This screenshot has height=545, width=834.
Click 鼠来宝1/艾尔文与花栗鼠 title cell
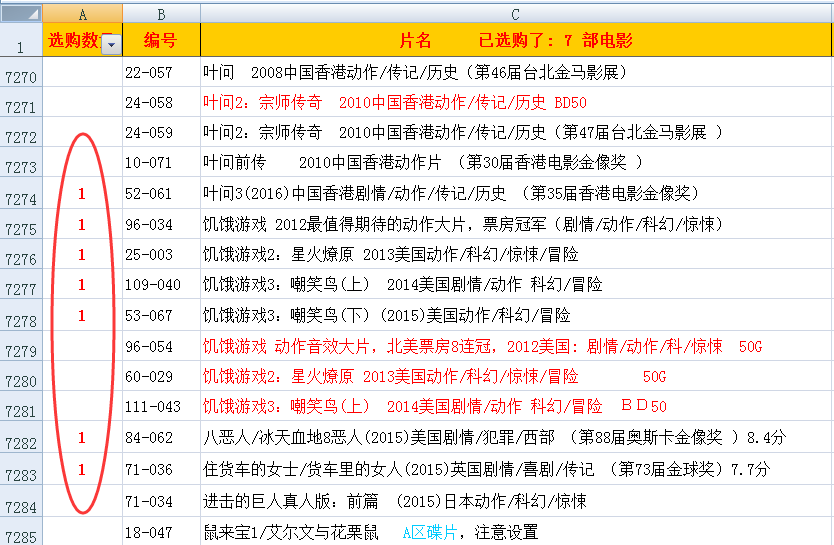tap(515, 531)
